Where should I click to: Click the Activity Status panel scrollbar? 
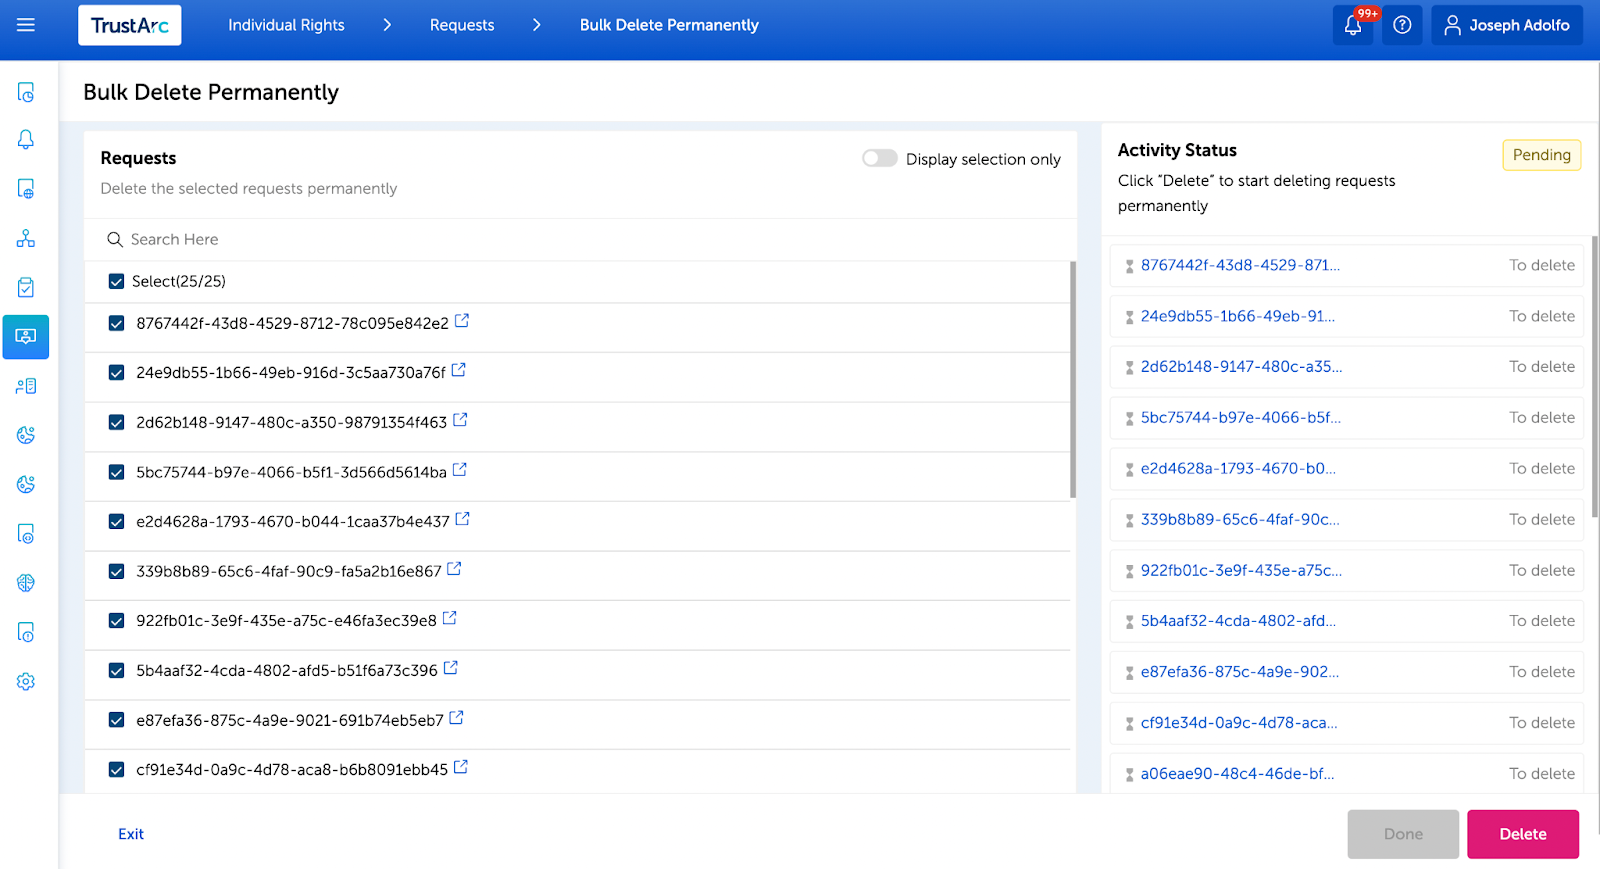pyautogui.click(x=1595, y=377)
